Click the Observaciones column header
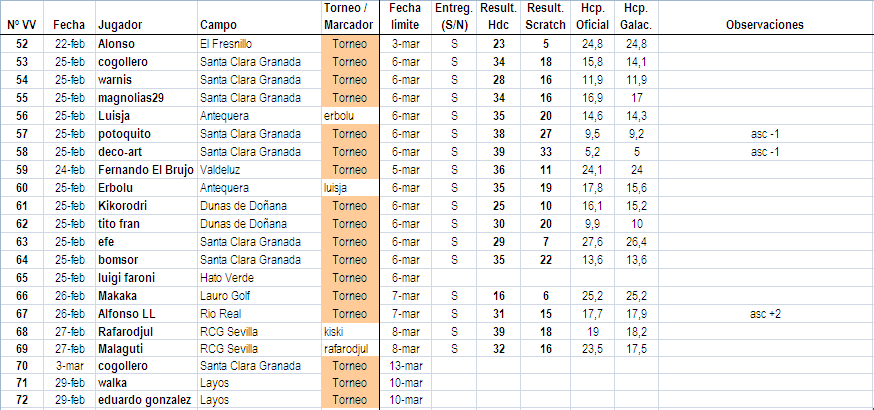Screen dimensions: 874x410 tap(765, 25)
